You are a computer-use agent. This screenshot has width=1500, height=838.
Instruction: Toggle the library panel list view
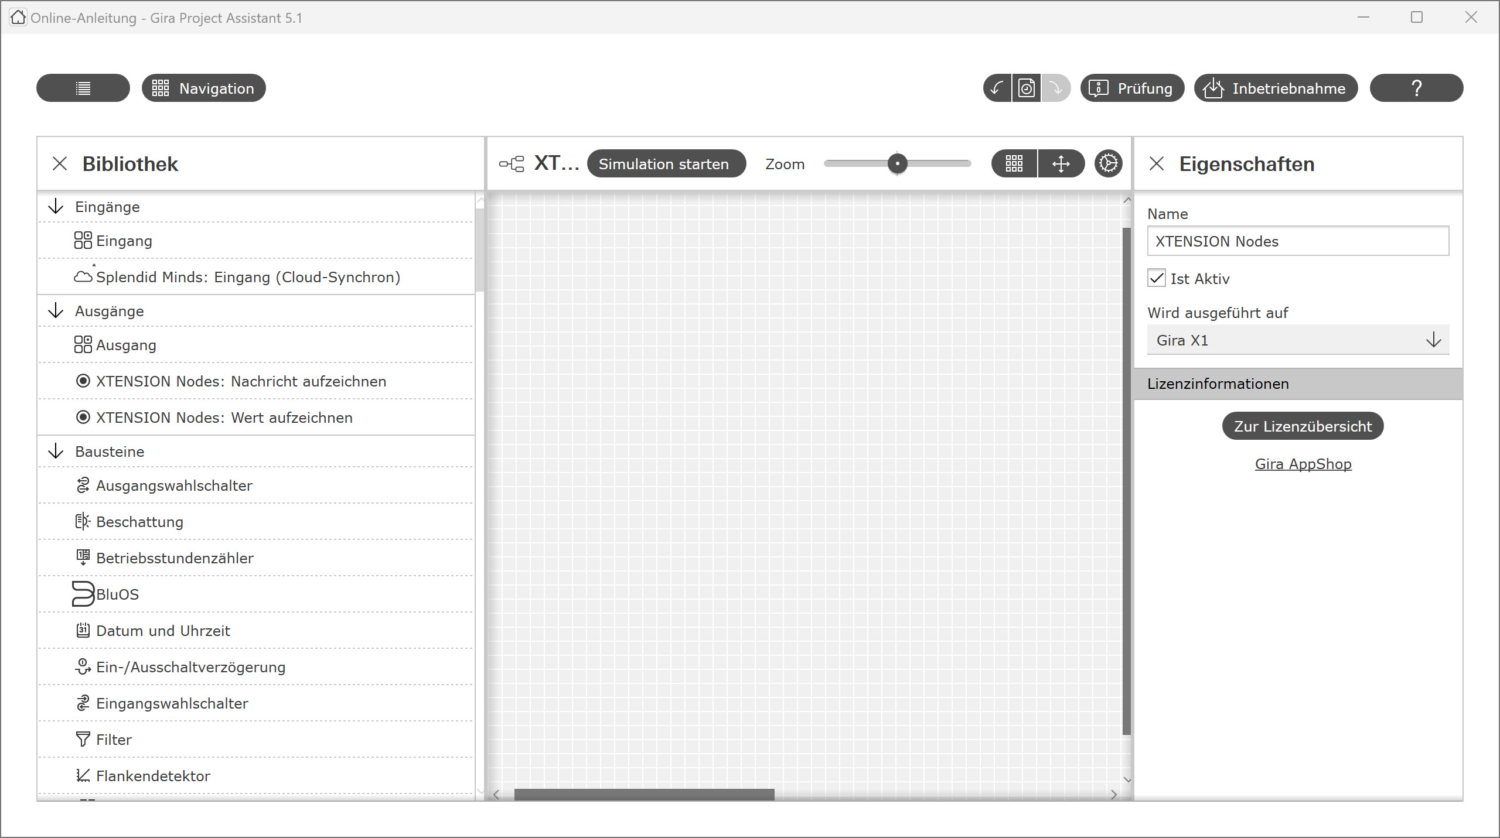(83, 87)
